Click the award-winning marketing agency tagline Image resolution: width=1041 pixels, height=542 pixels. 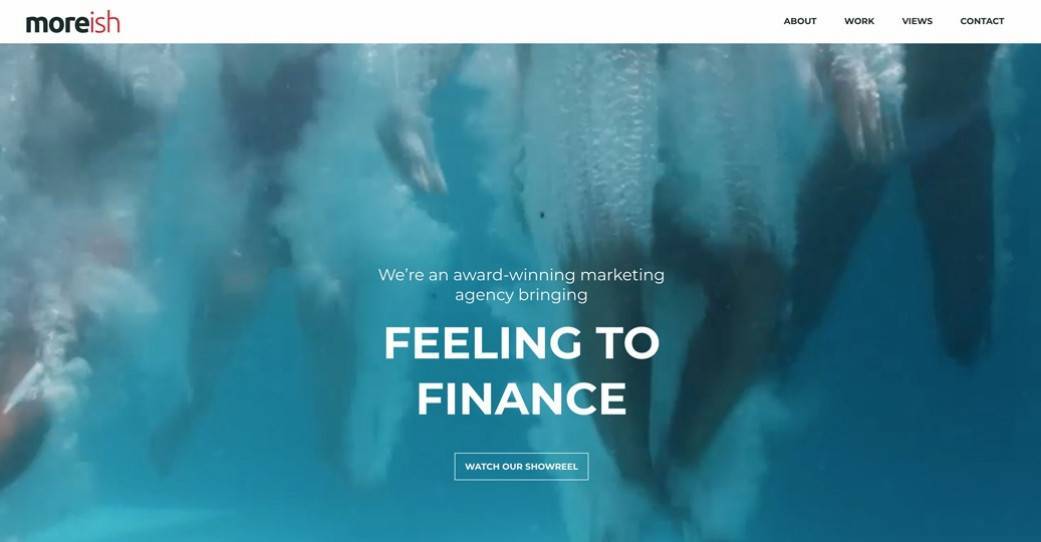(x=521, y=284)
